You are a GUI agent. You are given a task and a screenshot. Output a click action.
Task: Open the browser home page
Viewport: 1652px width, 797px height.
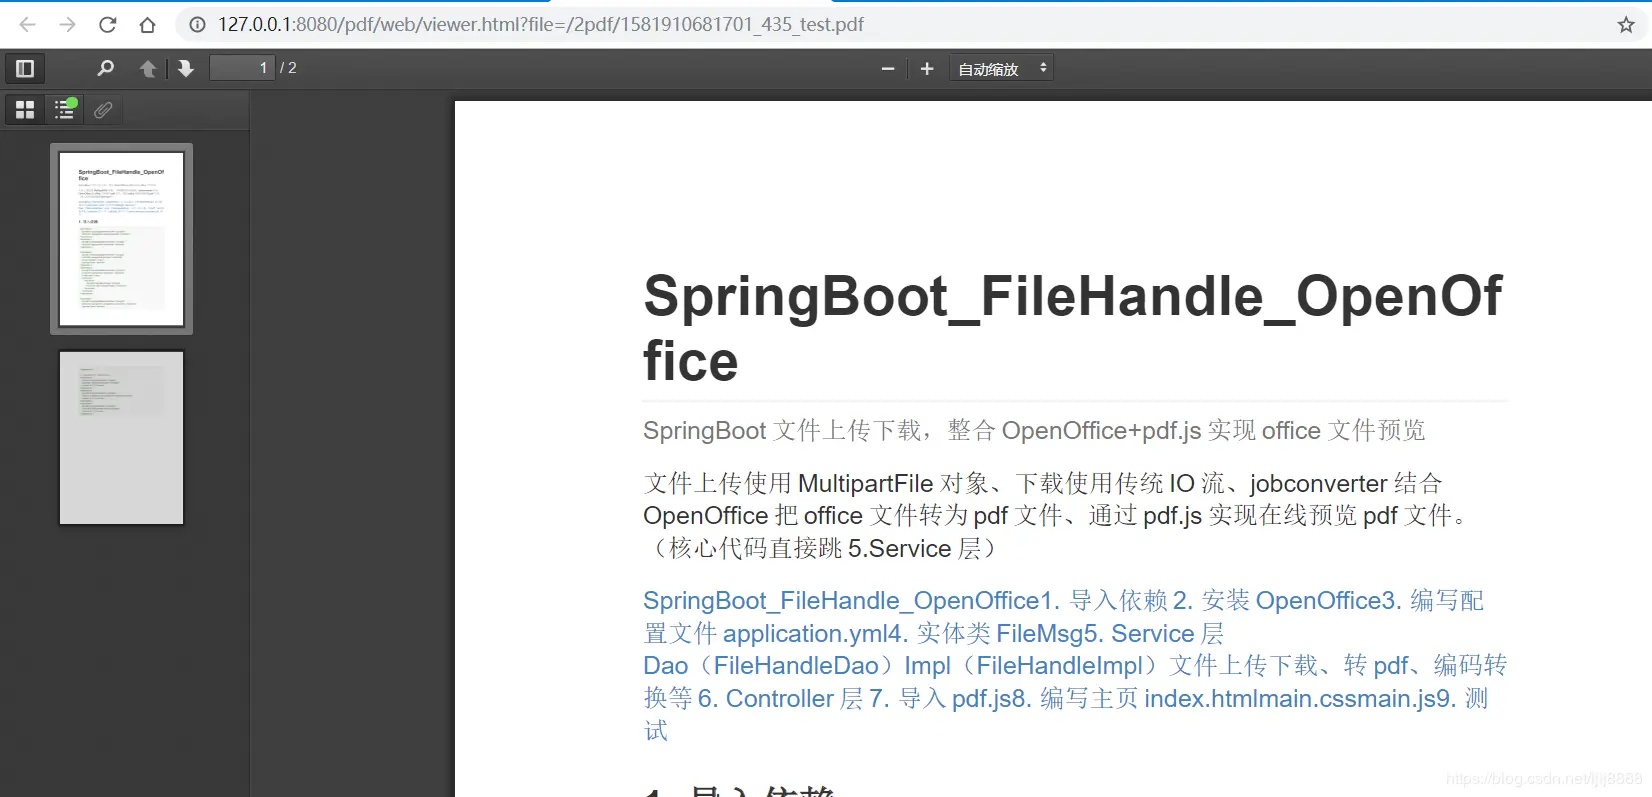[147, 24]
